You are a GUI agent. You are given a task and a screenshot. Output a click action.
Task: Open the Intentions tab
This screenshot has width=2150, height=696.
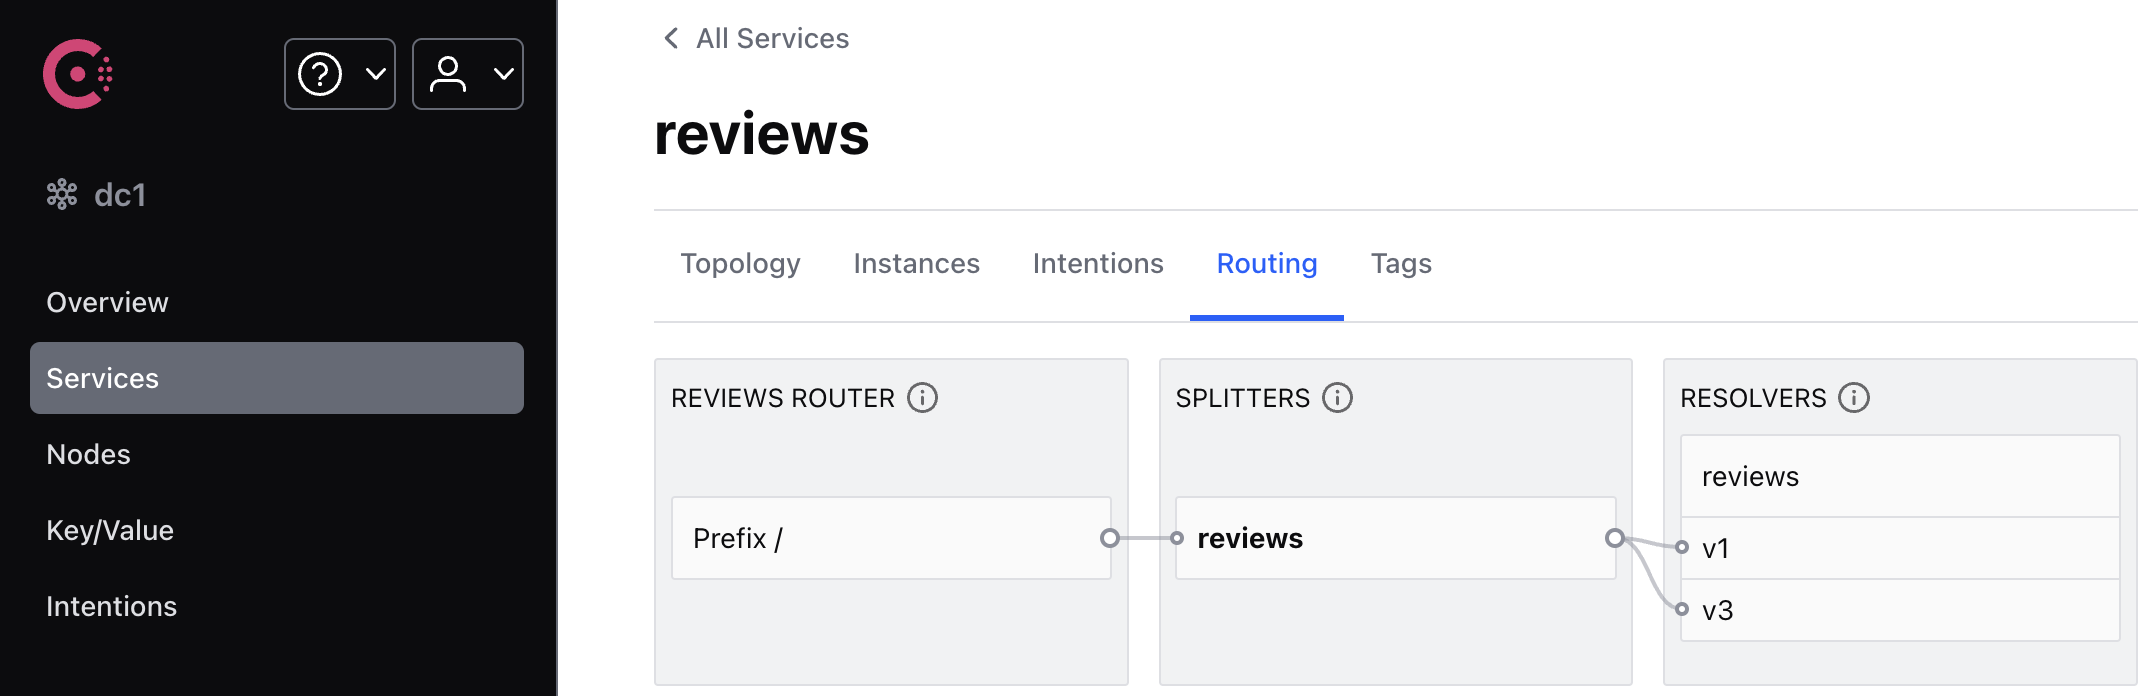pos(1098,263)
